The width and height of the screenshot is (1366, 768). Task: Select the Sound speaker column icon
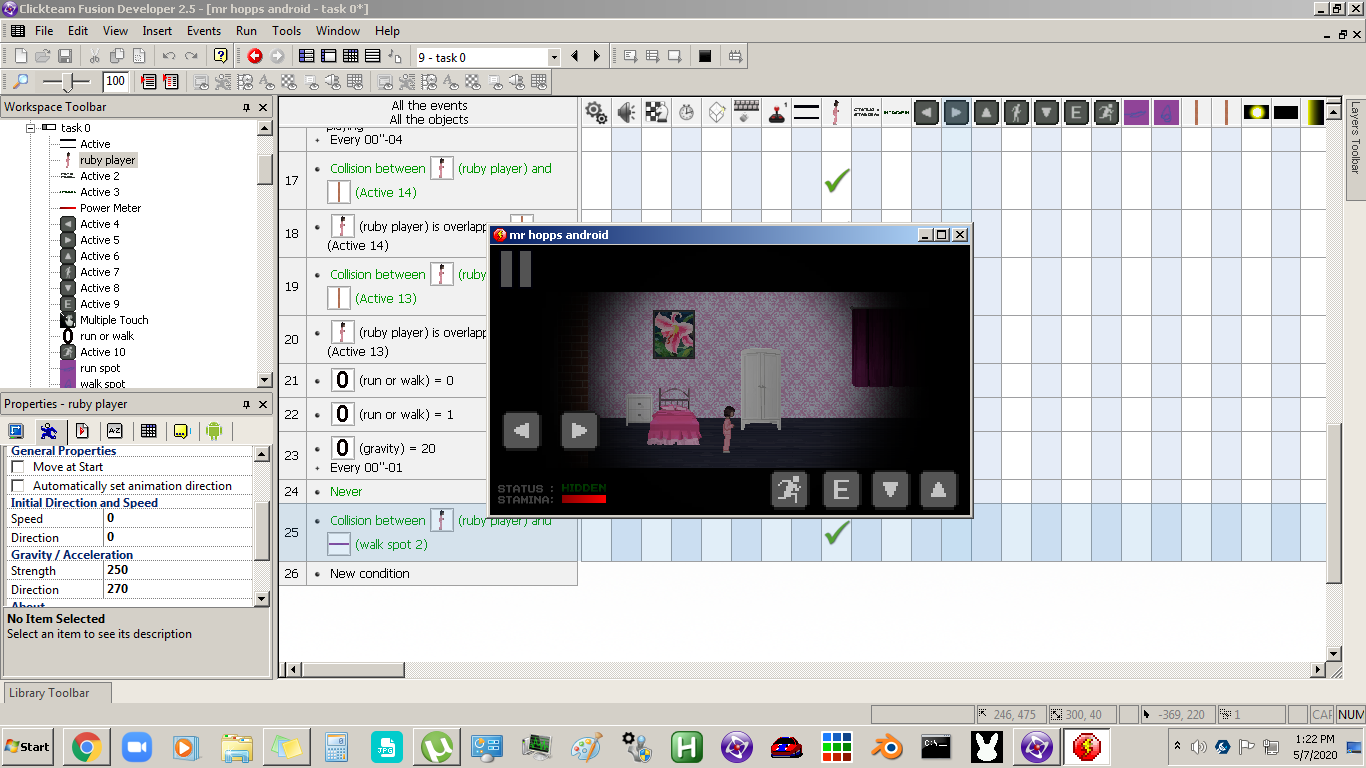[x=626, y=112]
